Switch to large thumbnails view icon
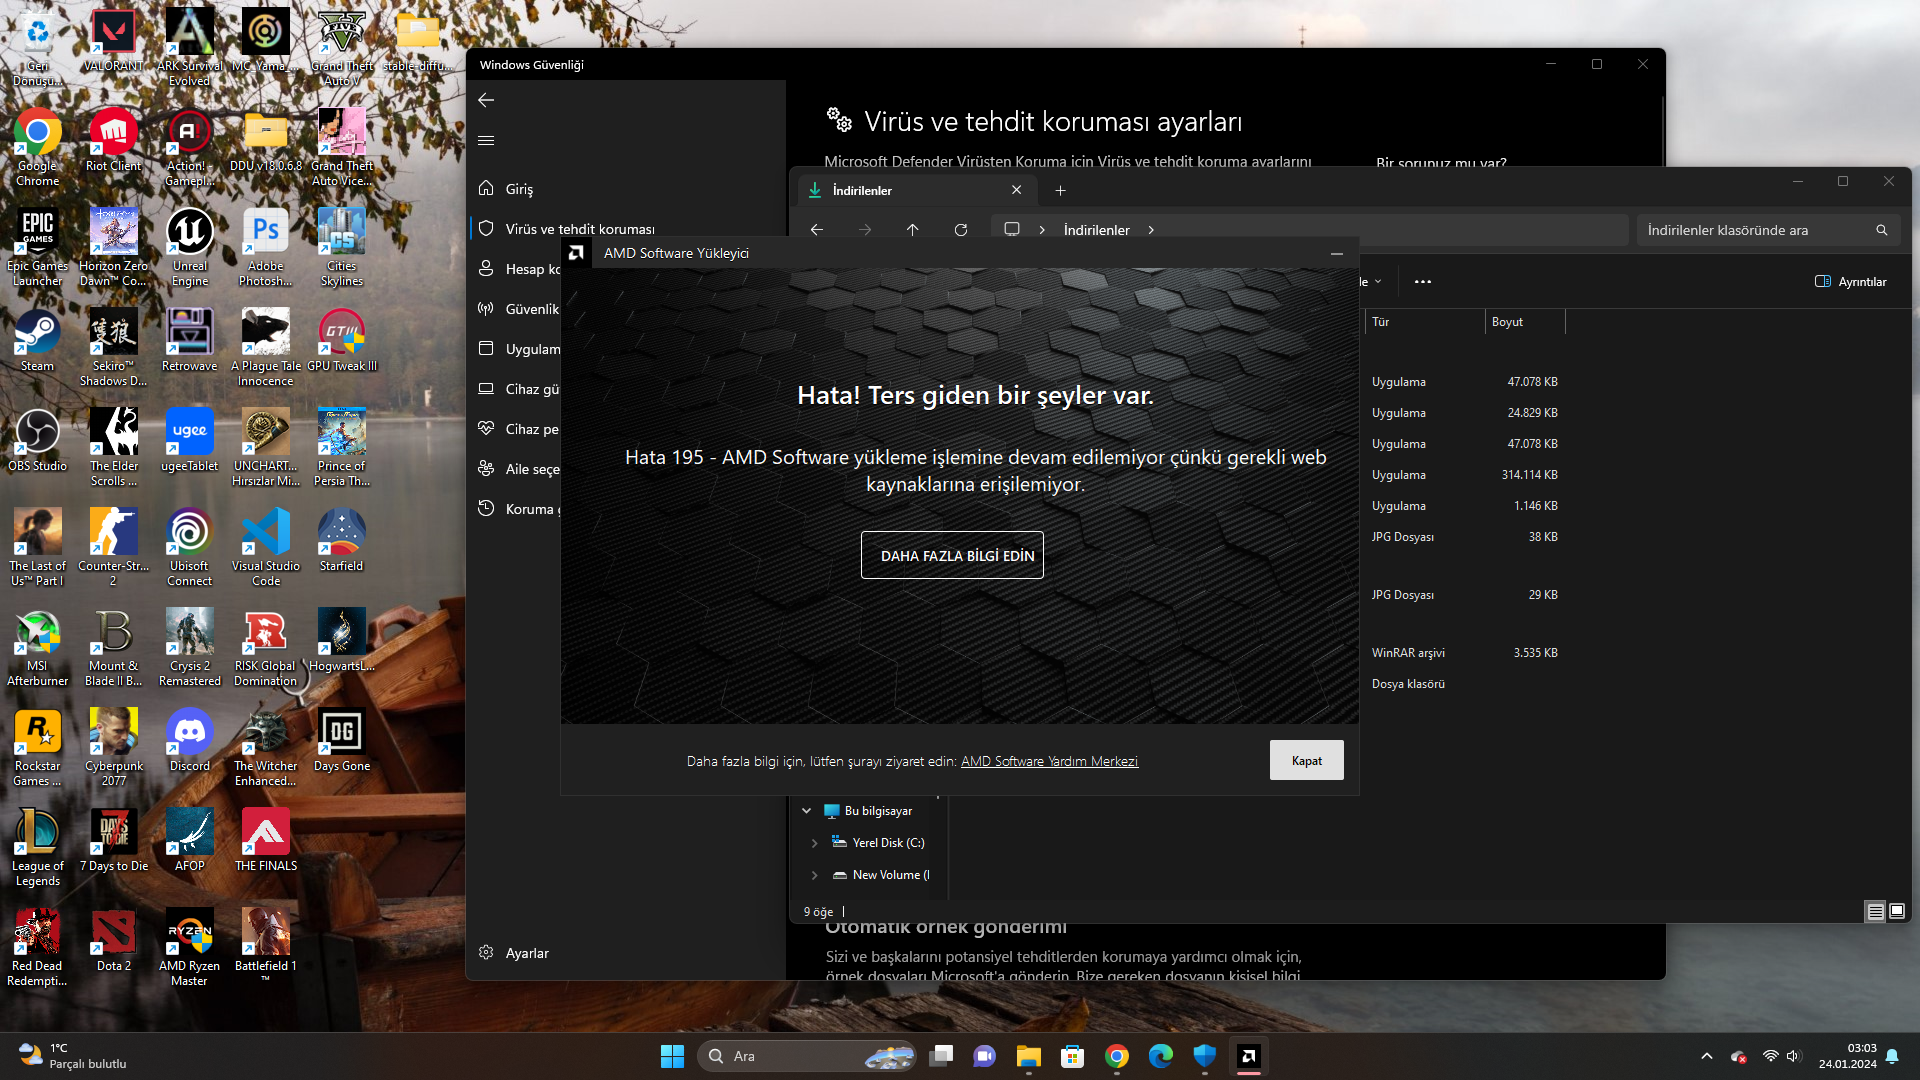 (1897, 911)
